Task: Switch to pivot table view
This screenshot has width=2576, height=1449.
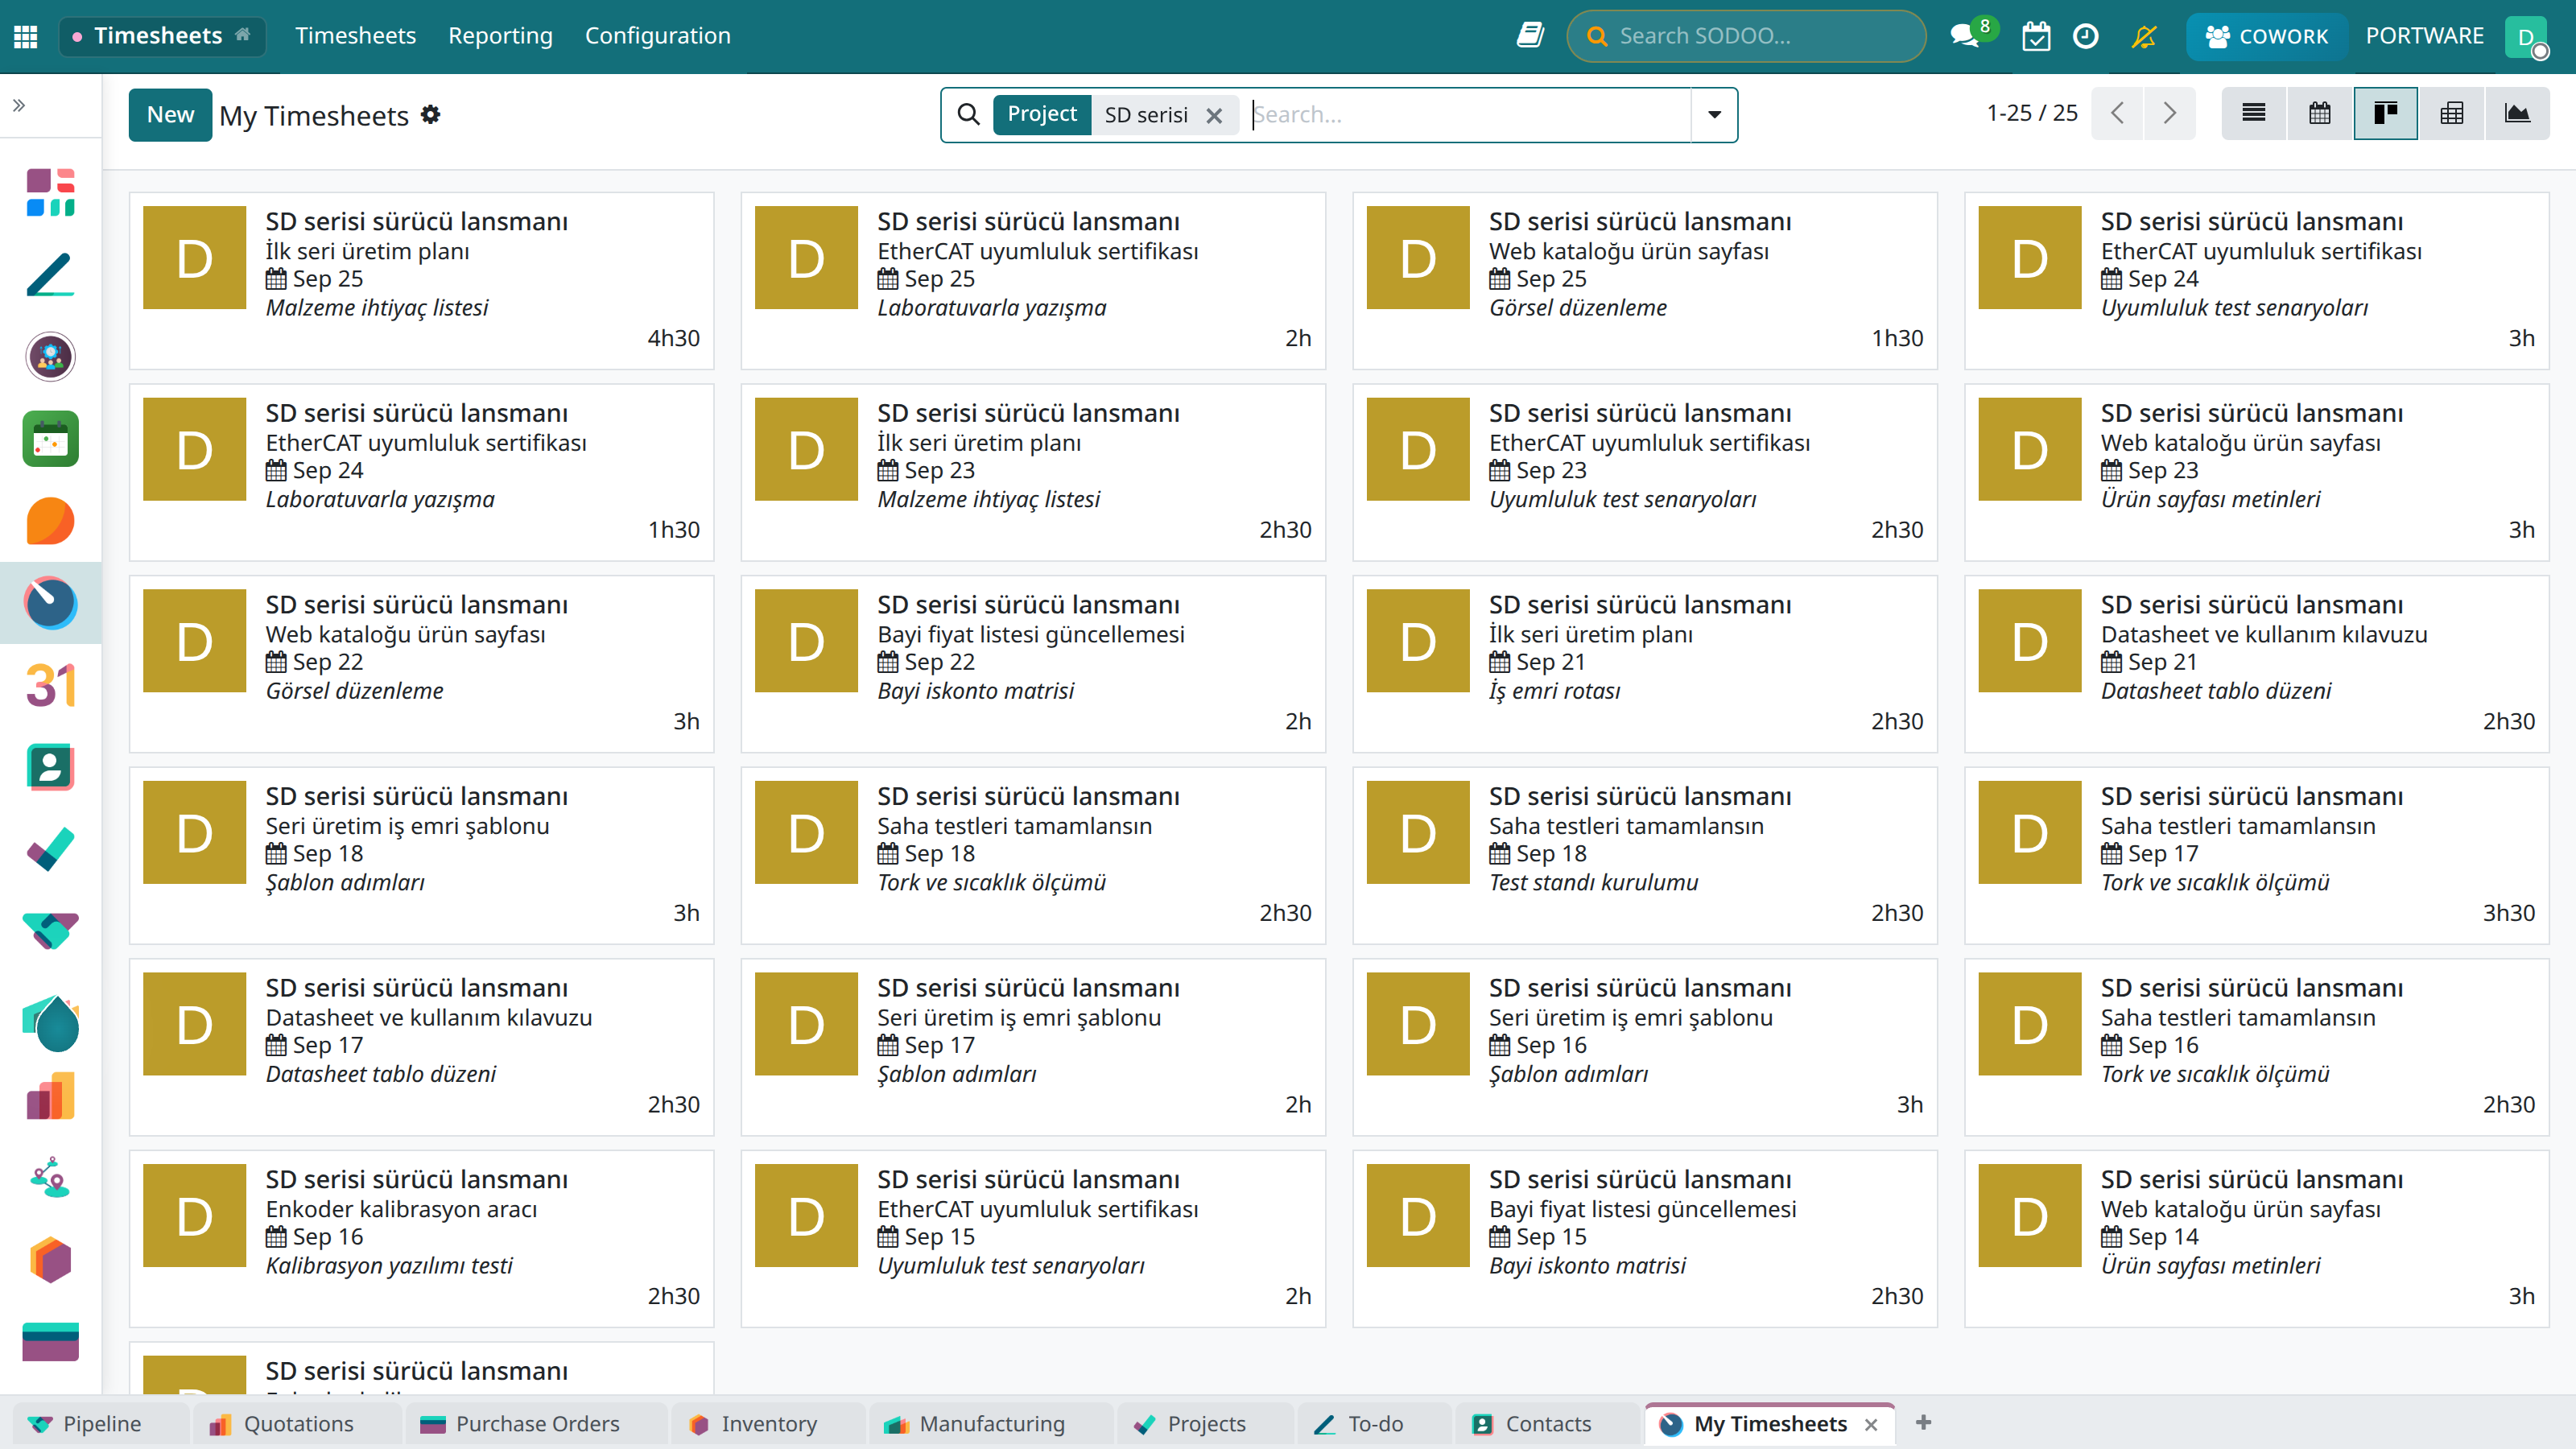Action: coord(2451,113)
